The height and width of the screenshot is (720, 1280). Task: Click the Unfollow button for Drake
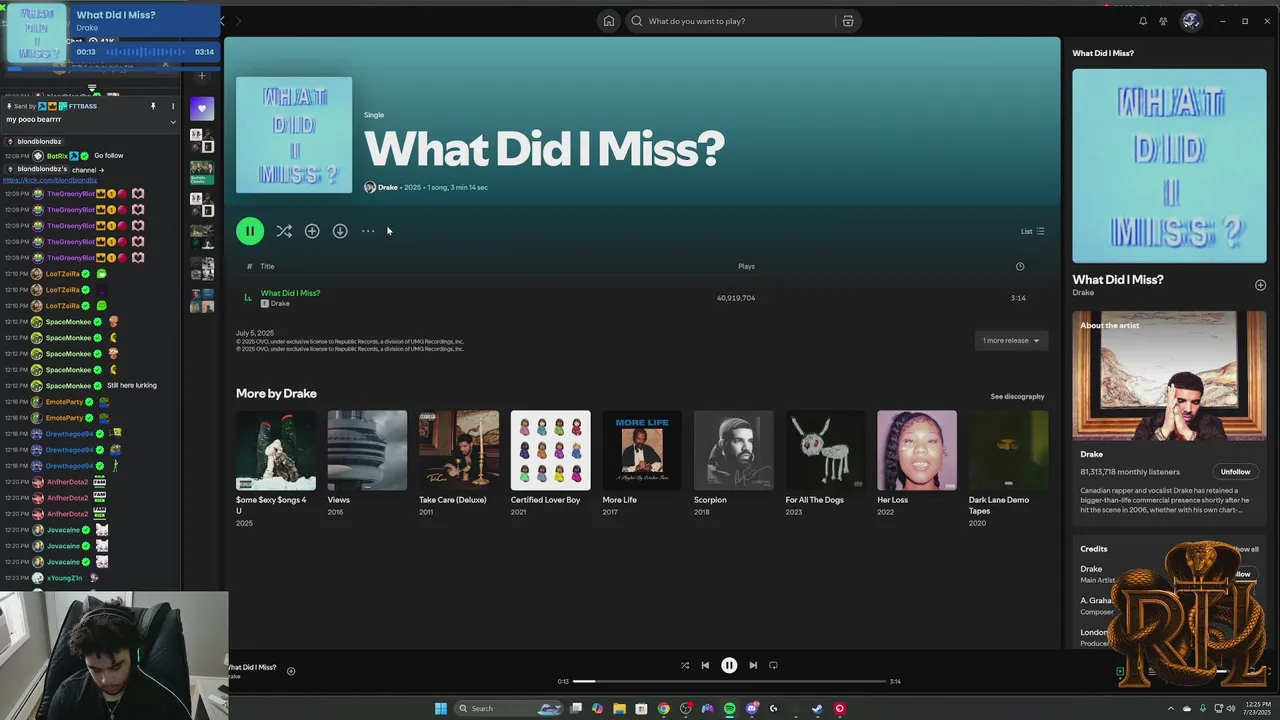click(x=1235, y=471)
